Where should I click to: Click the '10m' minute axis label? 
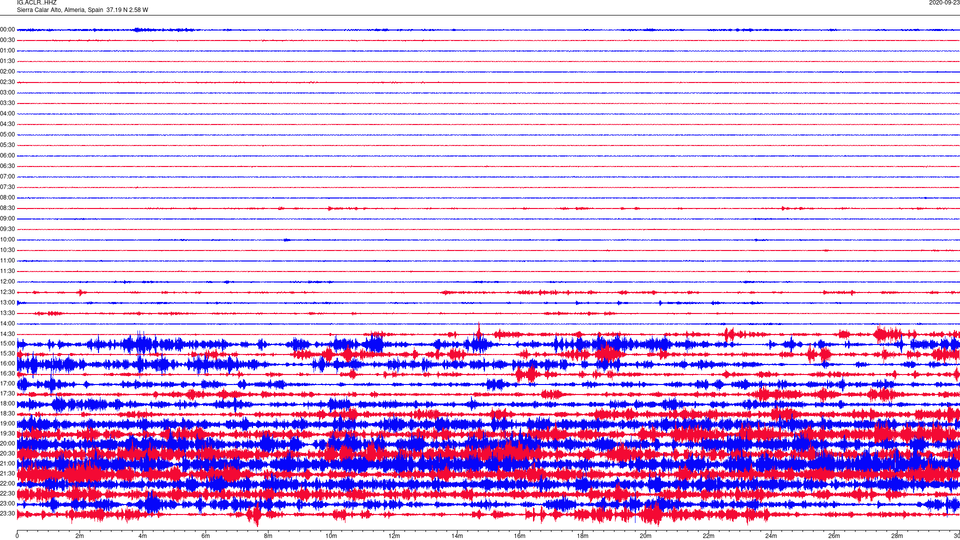[x=331, y=536]
